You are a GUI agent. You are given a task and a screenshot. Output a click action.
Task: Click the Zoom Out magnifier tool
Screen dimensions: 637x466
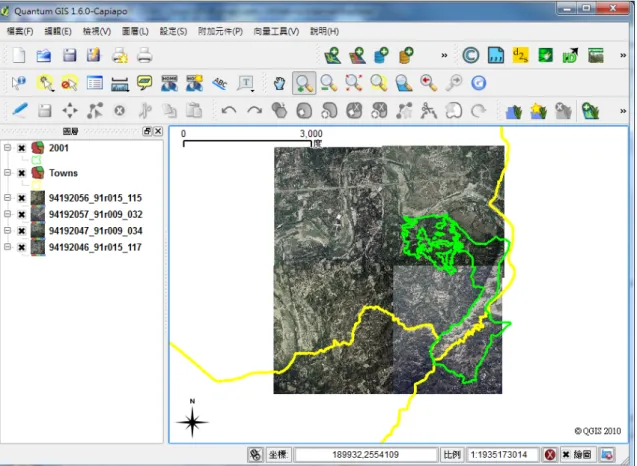pos(329,83)
